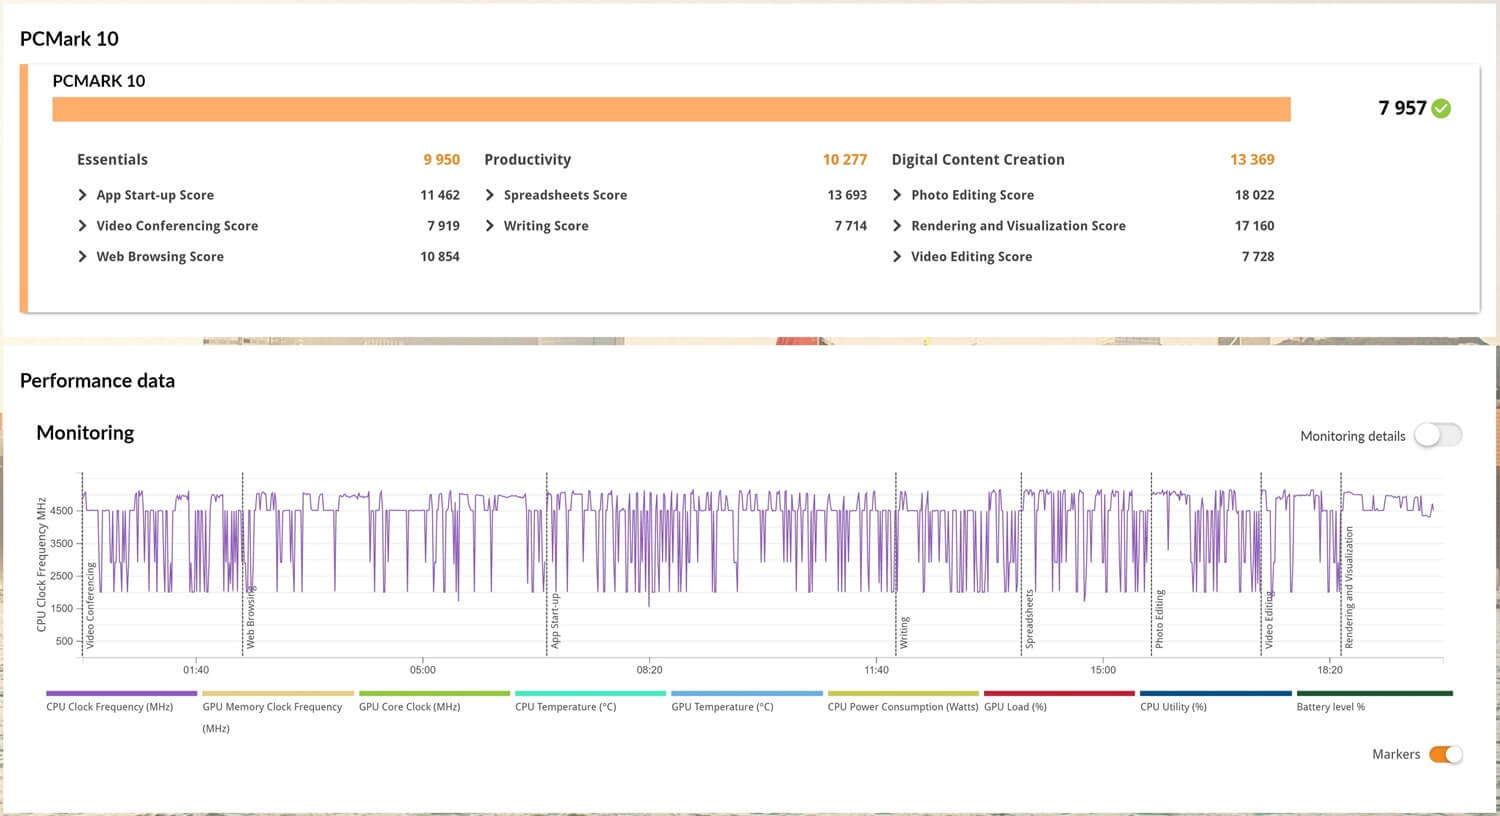The image size is (1500, 816).
Task: Click the 4500 value on the frequency axis
Action: [61, 511]
